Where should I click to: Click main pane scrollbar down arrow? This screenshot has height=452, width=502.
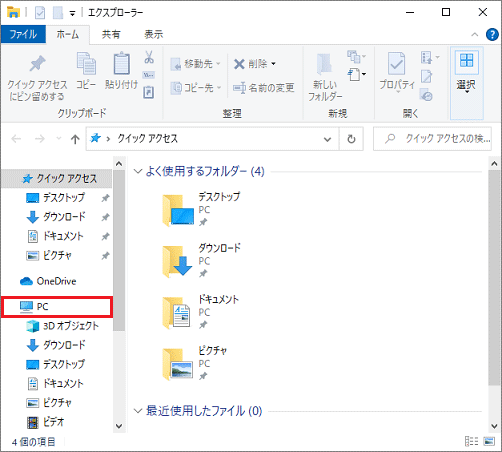tap(494, 426)
